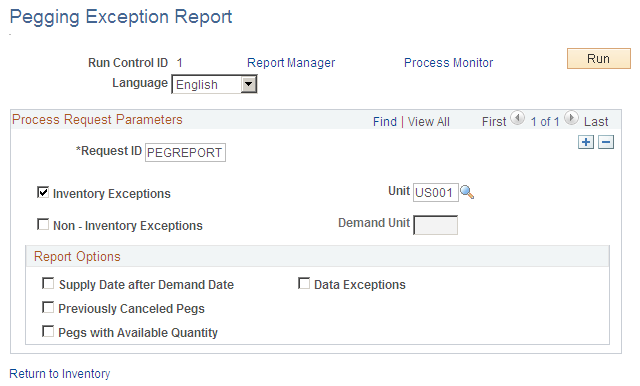Open the Process Monitor link
Viewport: 640px width, 386px height.
[449, 63]
